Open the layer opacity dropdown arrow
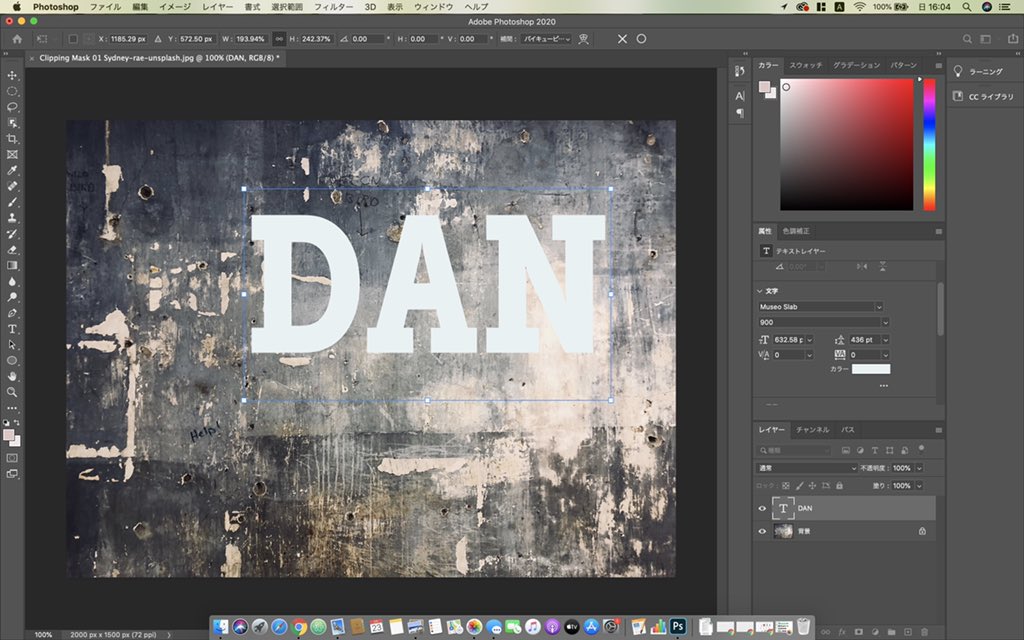The image size is (1024, 640). tap(919, 468)
